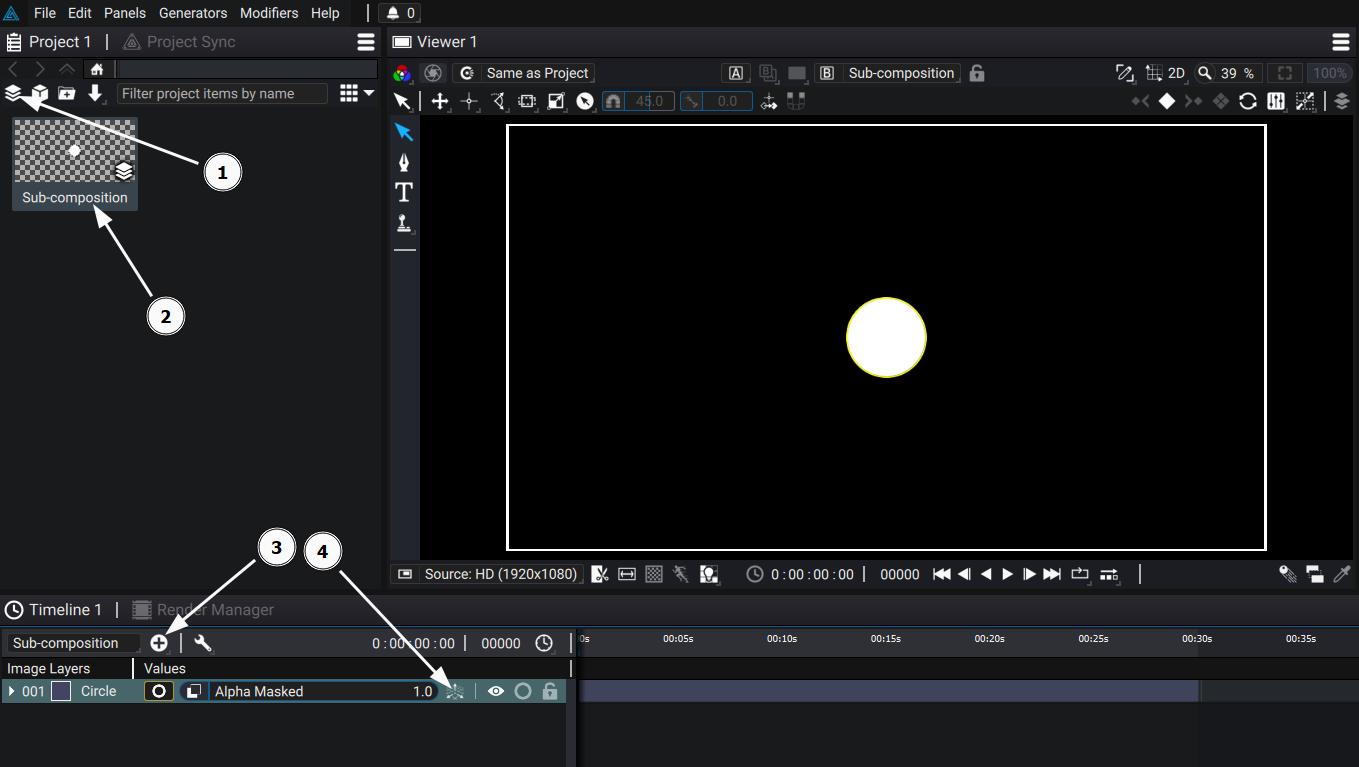Viewport: 1359px width, 767px height.
Task: Open the viewer Sub-composition source dropdown
Action: click(901, 73)
